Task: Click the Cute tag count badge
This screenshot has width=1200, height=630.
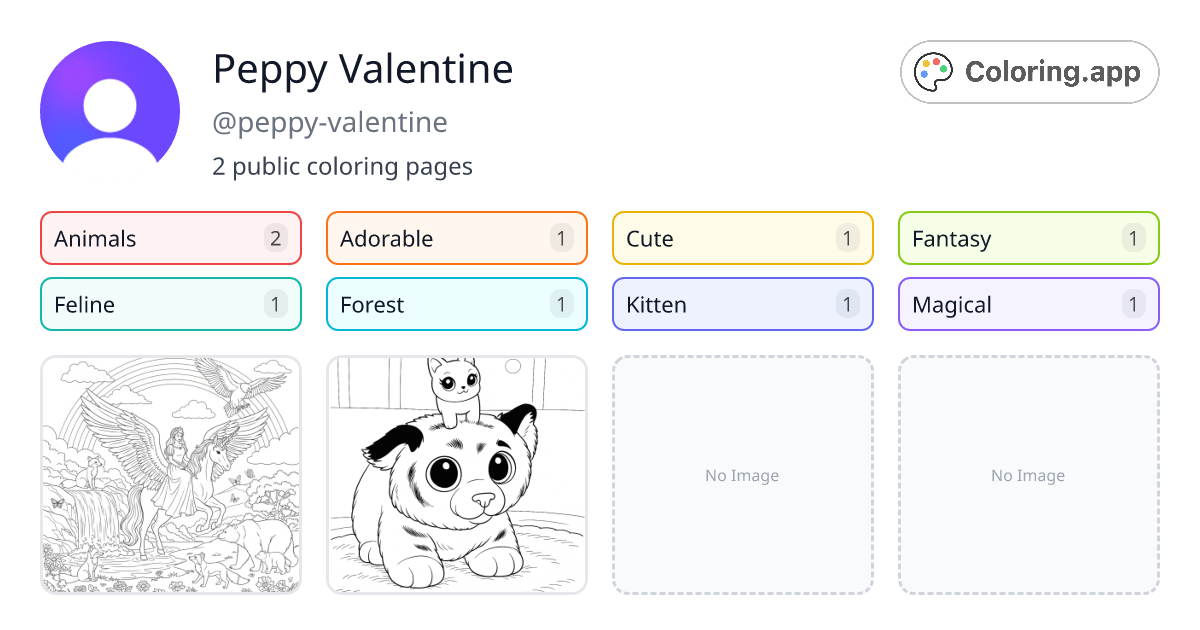Action: [846, 238]
